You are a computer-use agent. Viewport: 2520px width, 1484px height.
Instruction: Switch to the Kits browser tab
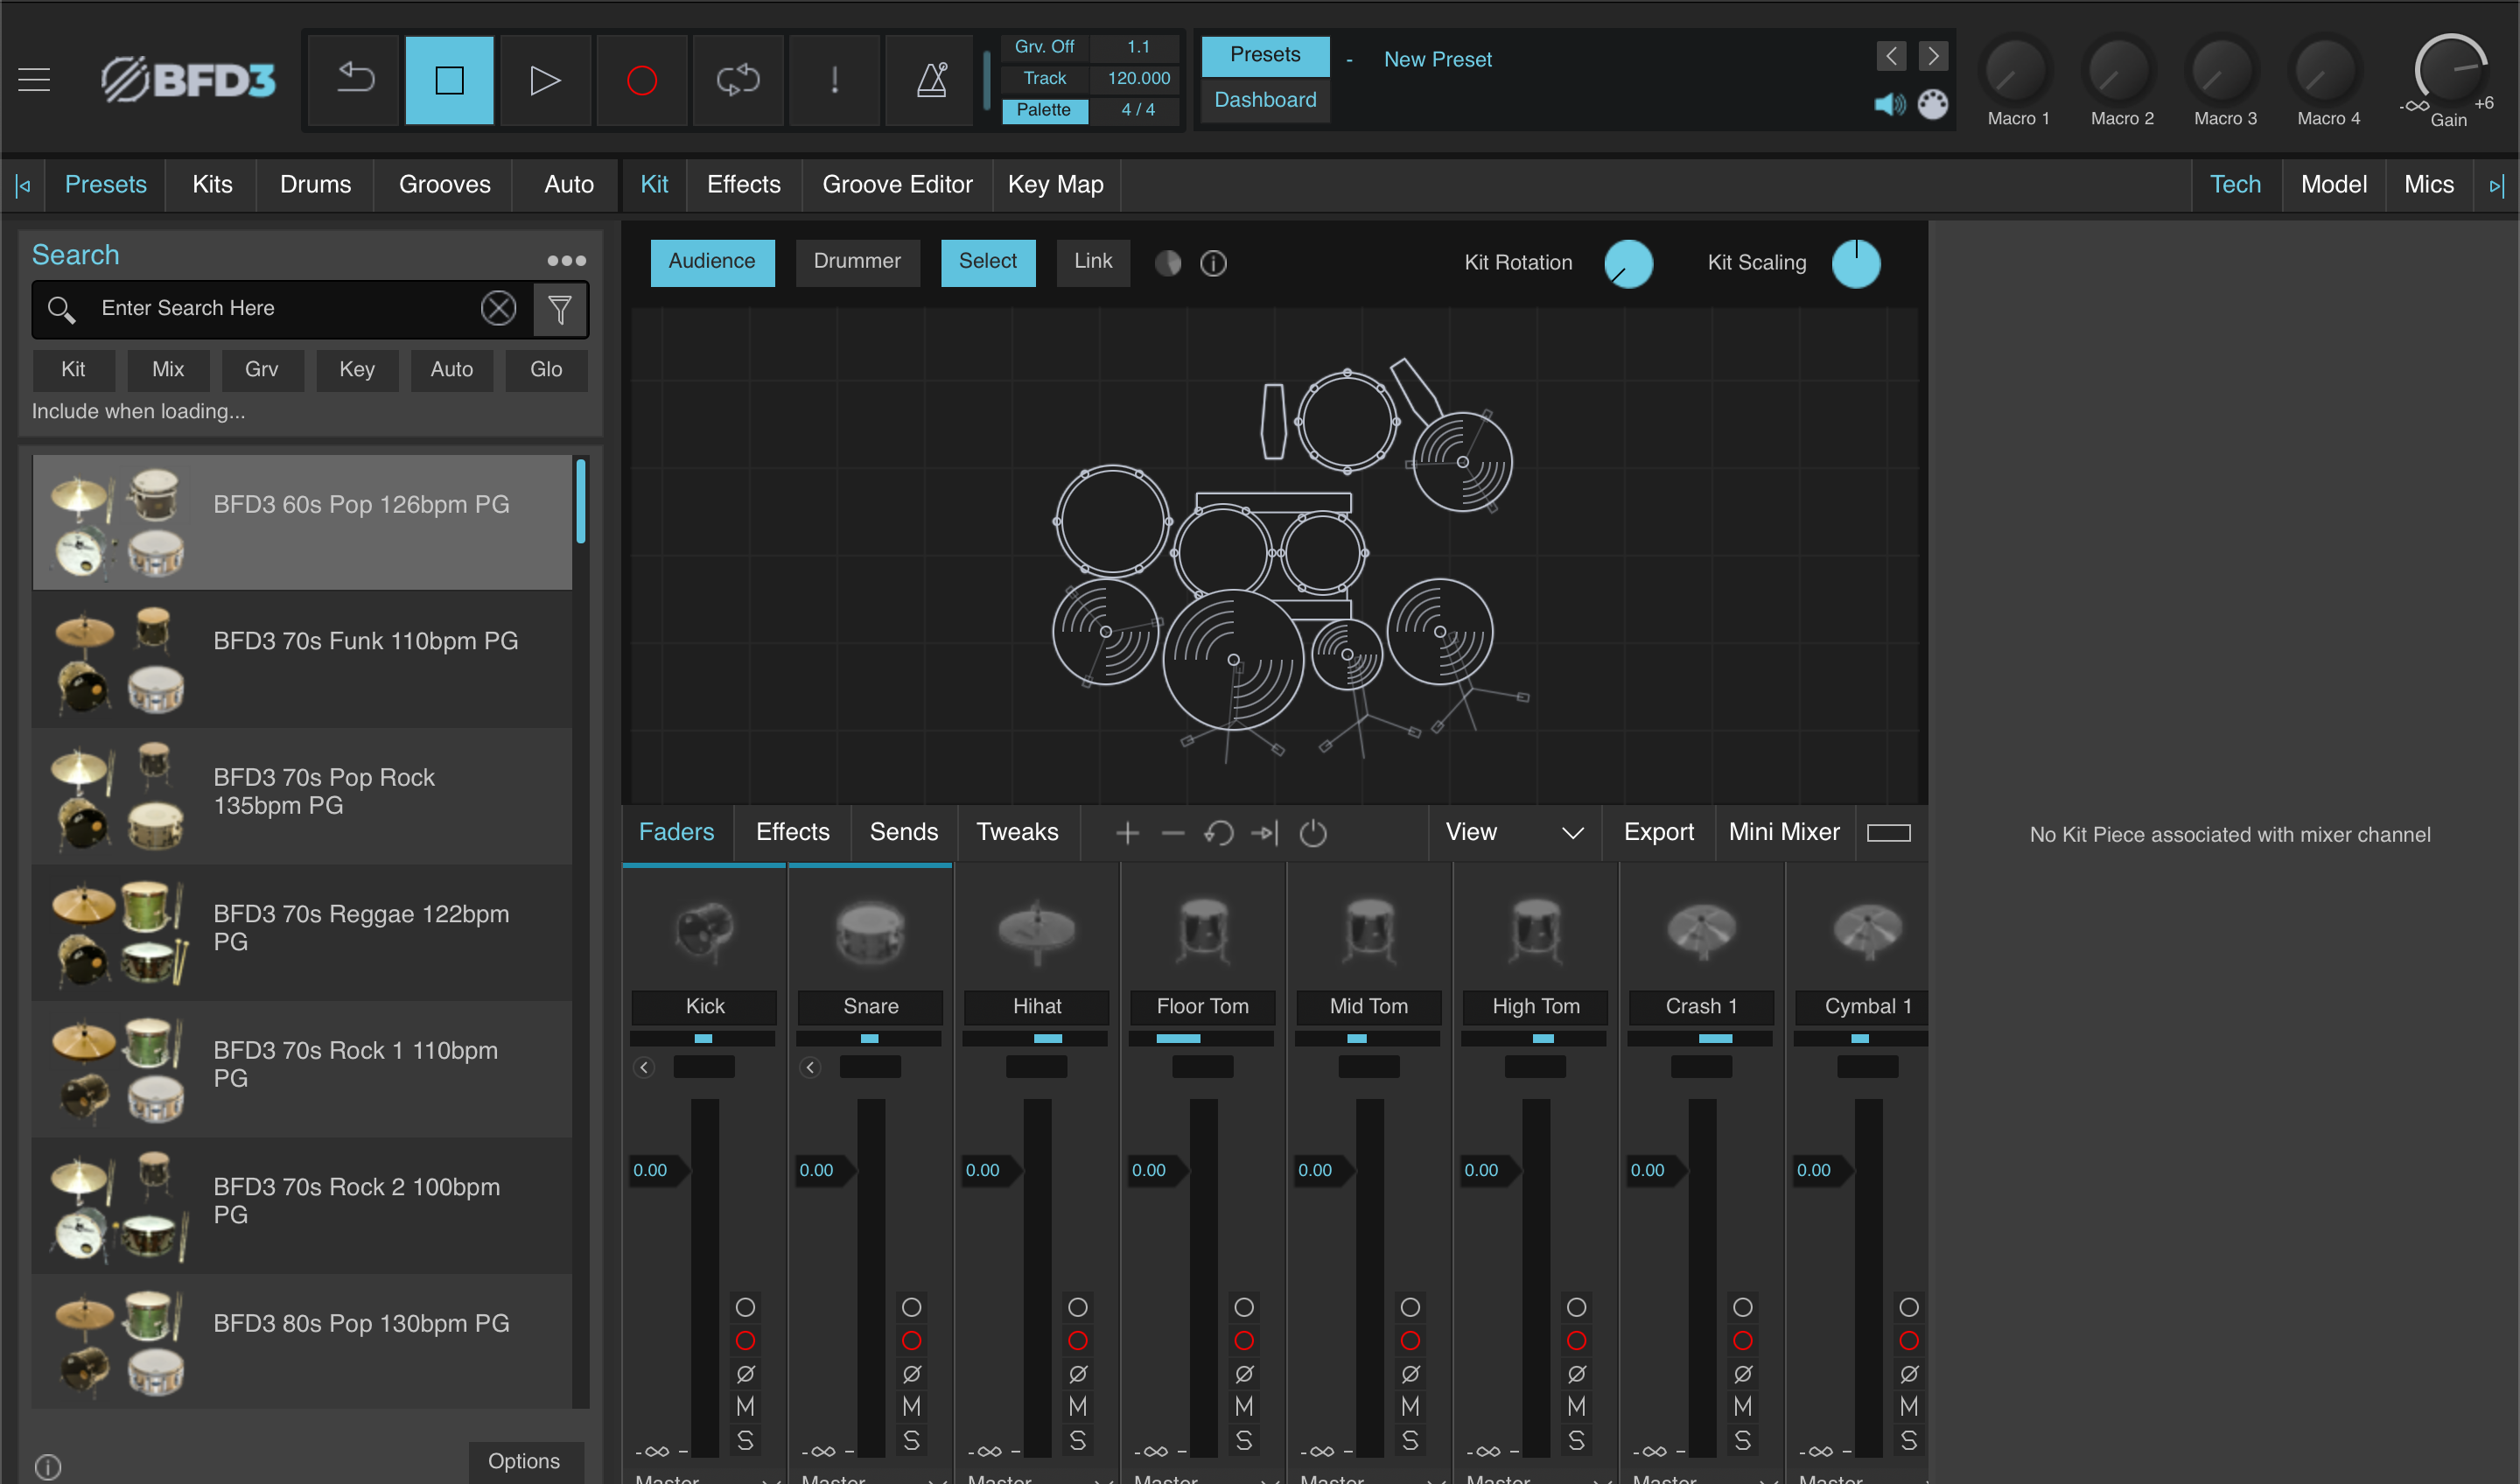tap(212, 184)
